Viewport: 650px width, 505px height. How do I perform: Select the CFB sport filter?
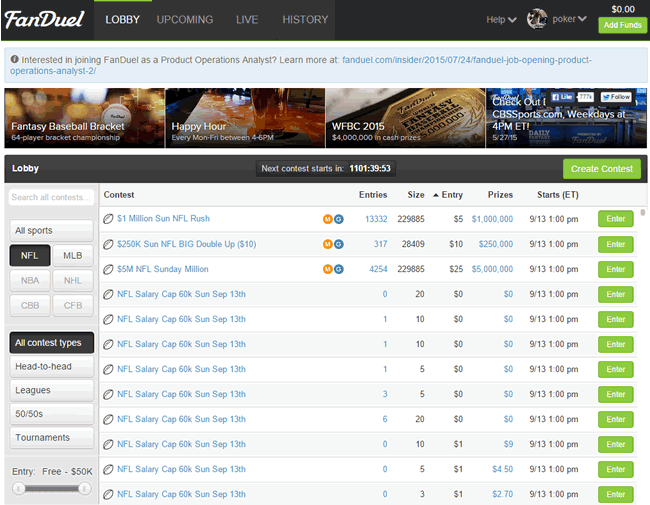click(x=73, y=305)
